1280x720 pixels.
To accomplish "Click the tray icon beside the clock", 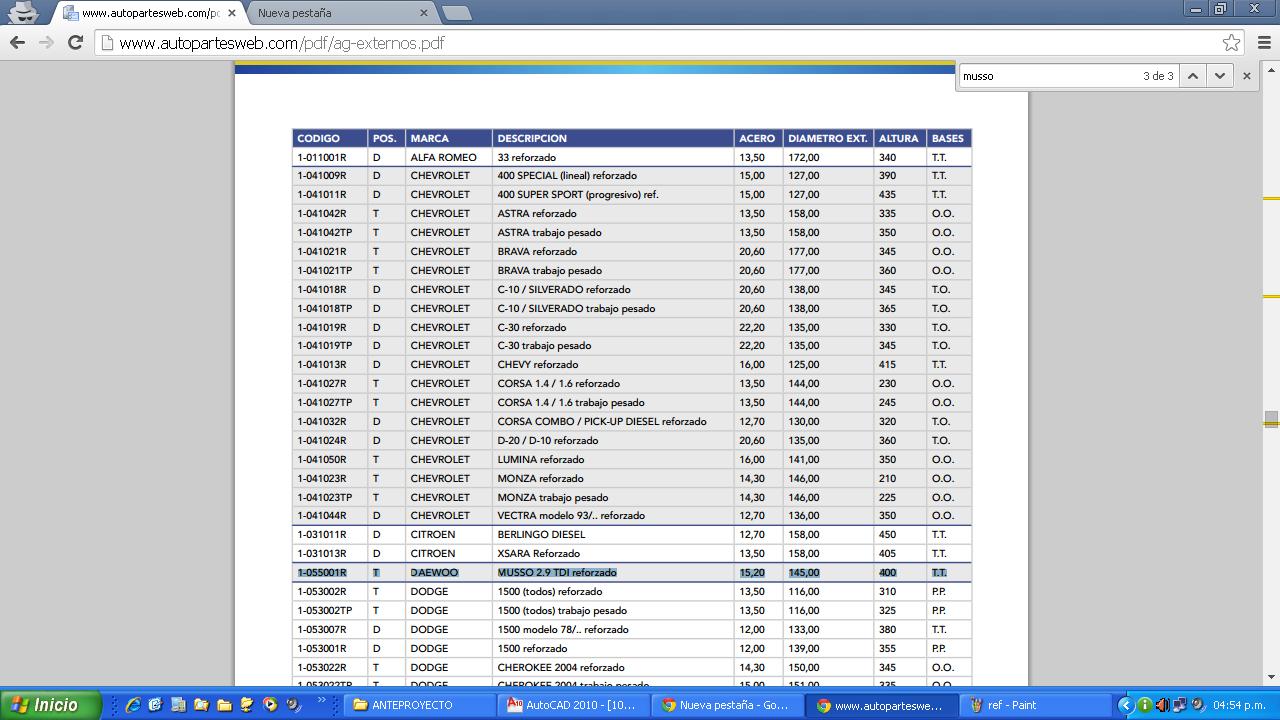I will pyautogui.click(x=1198, y=705).
